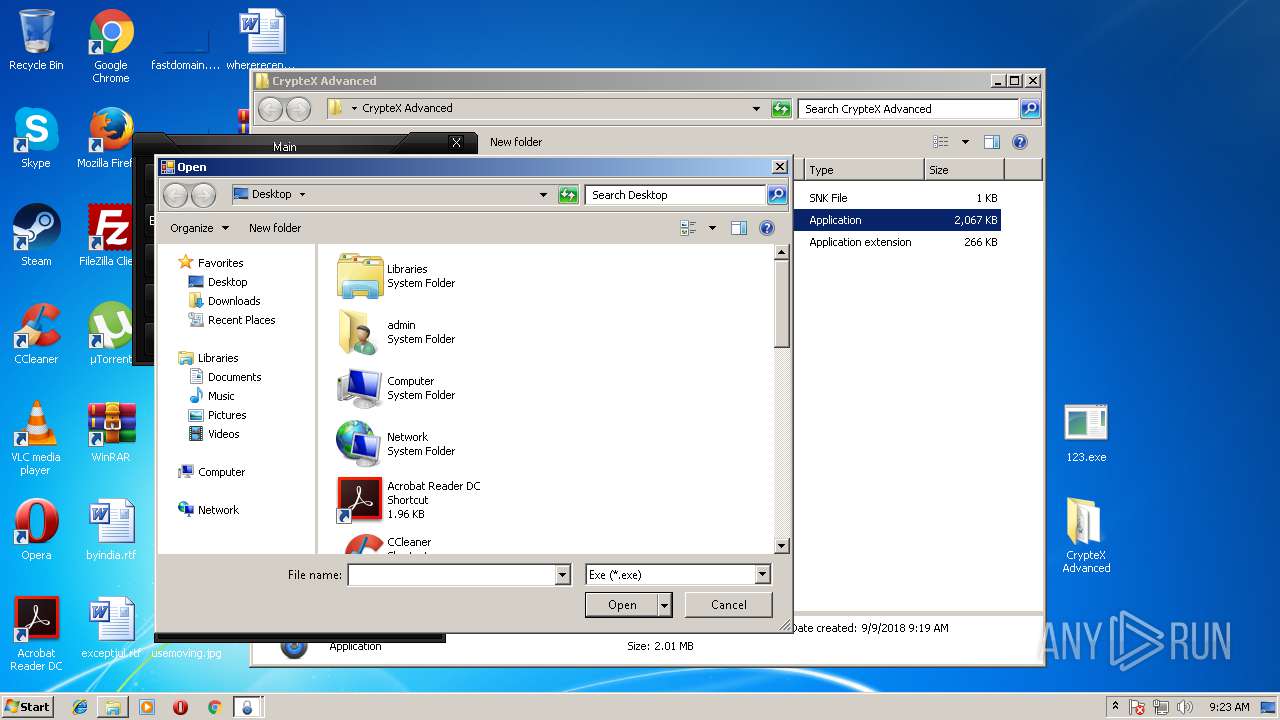
Task: Open the Exe (*.exe) file type dropdown
Action: pos(762,575)
